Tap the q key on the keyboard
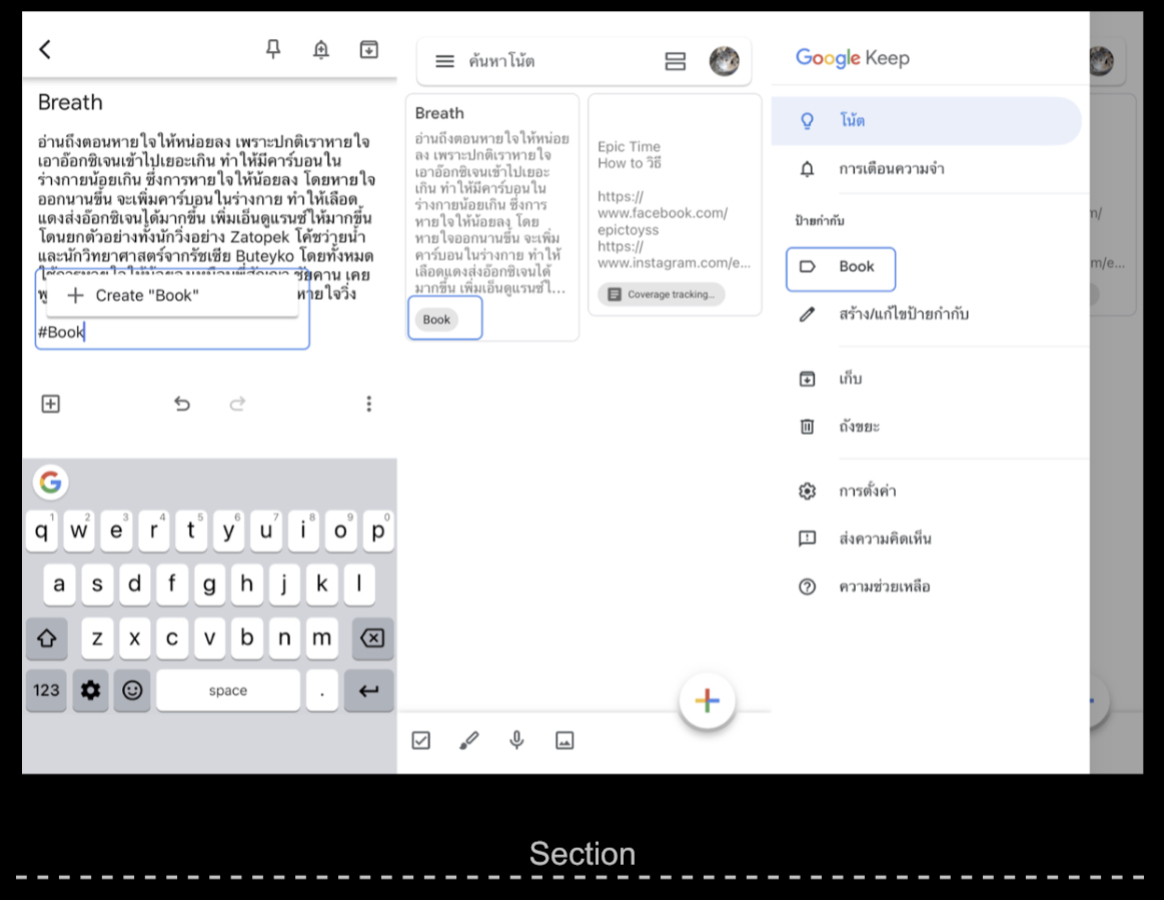The image size is (1164, 900). (x=42, y=530)
